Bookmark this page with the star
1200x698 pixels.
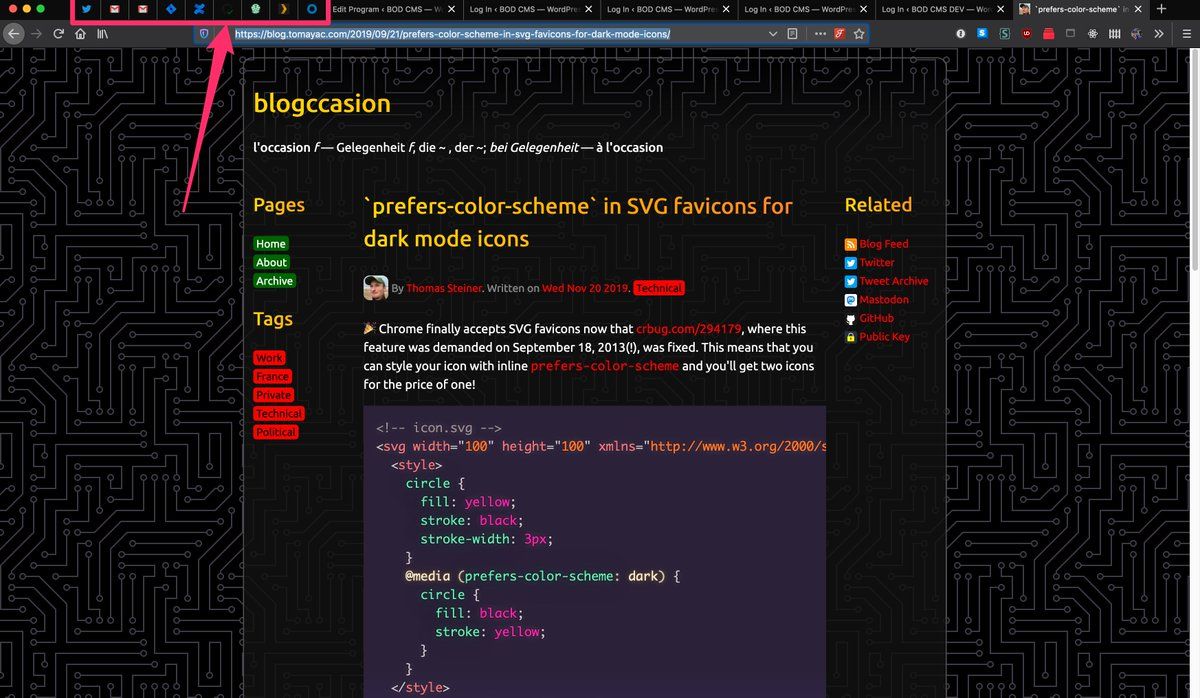[x=858, y=33]
